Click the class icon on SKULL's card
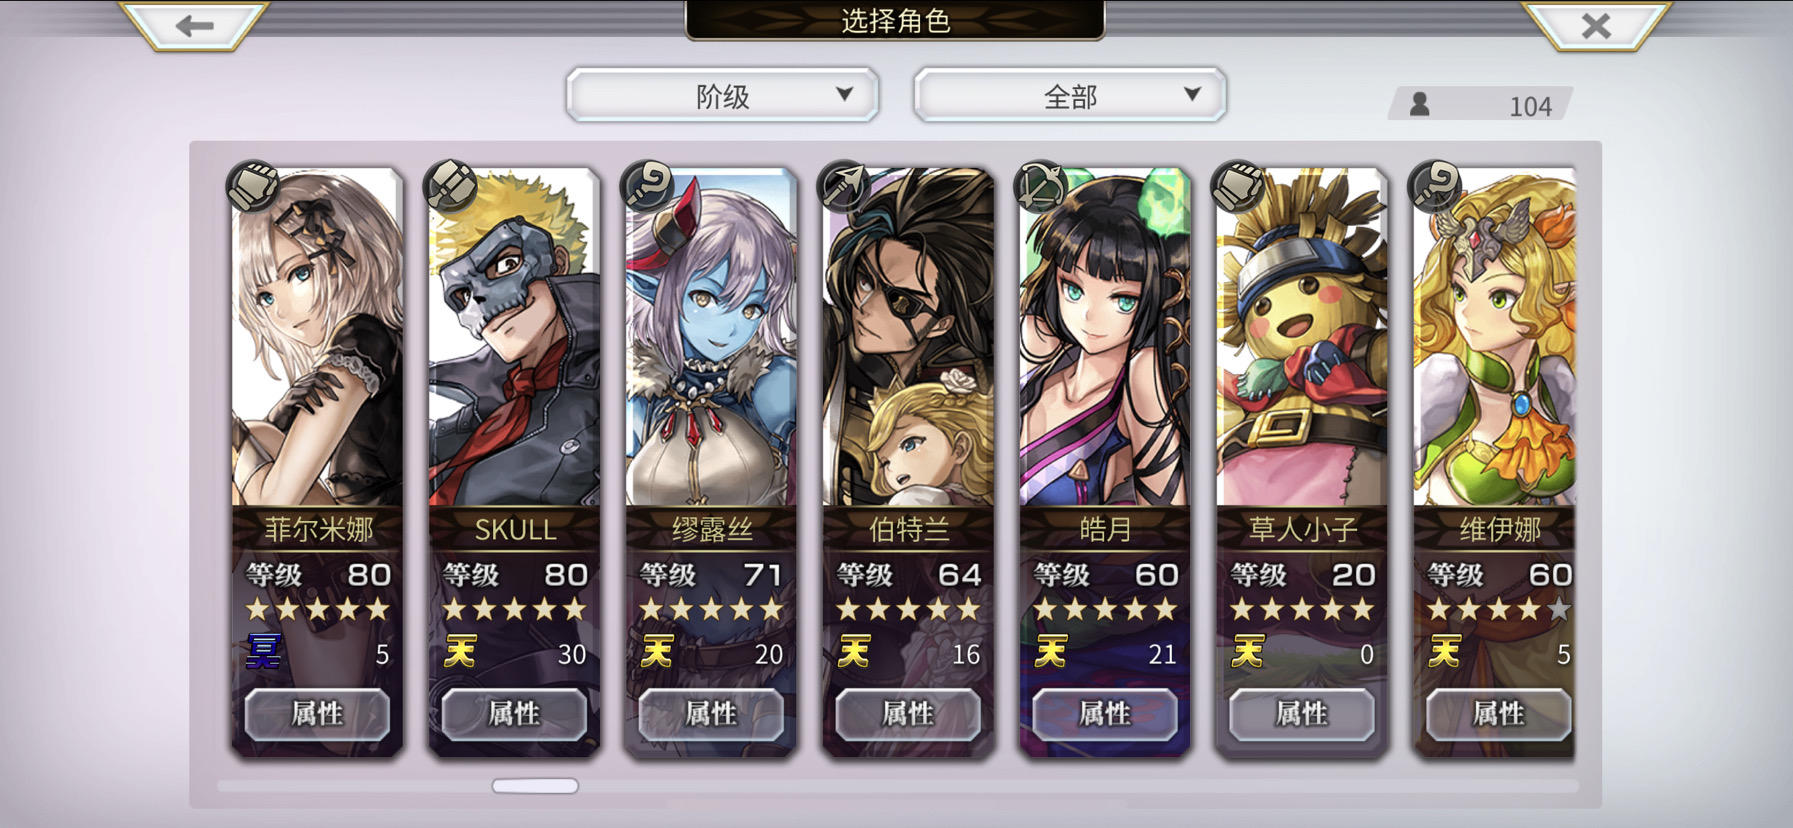 point(450,186)
